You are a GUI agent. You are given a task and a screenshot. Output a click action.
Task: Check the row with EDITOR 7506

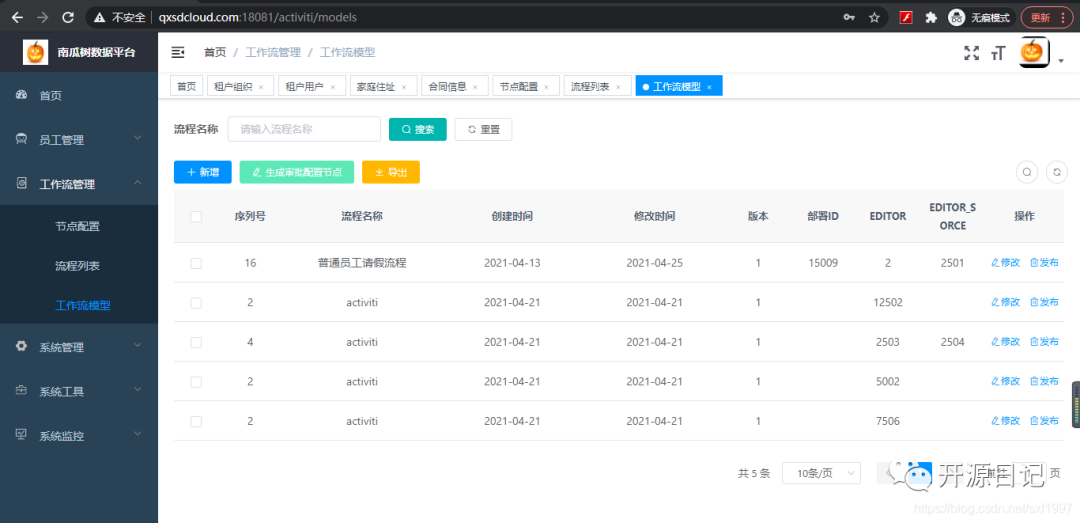point(196,421)
